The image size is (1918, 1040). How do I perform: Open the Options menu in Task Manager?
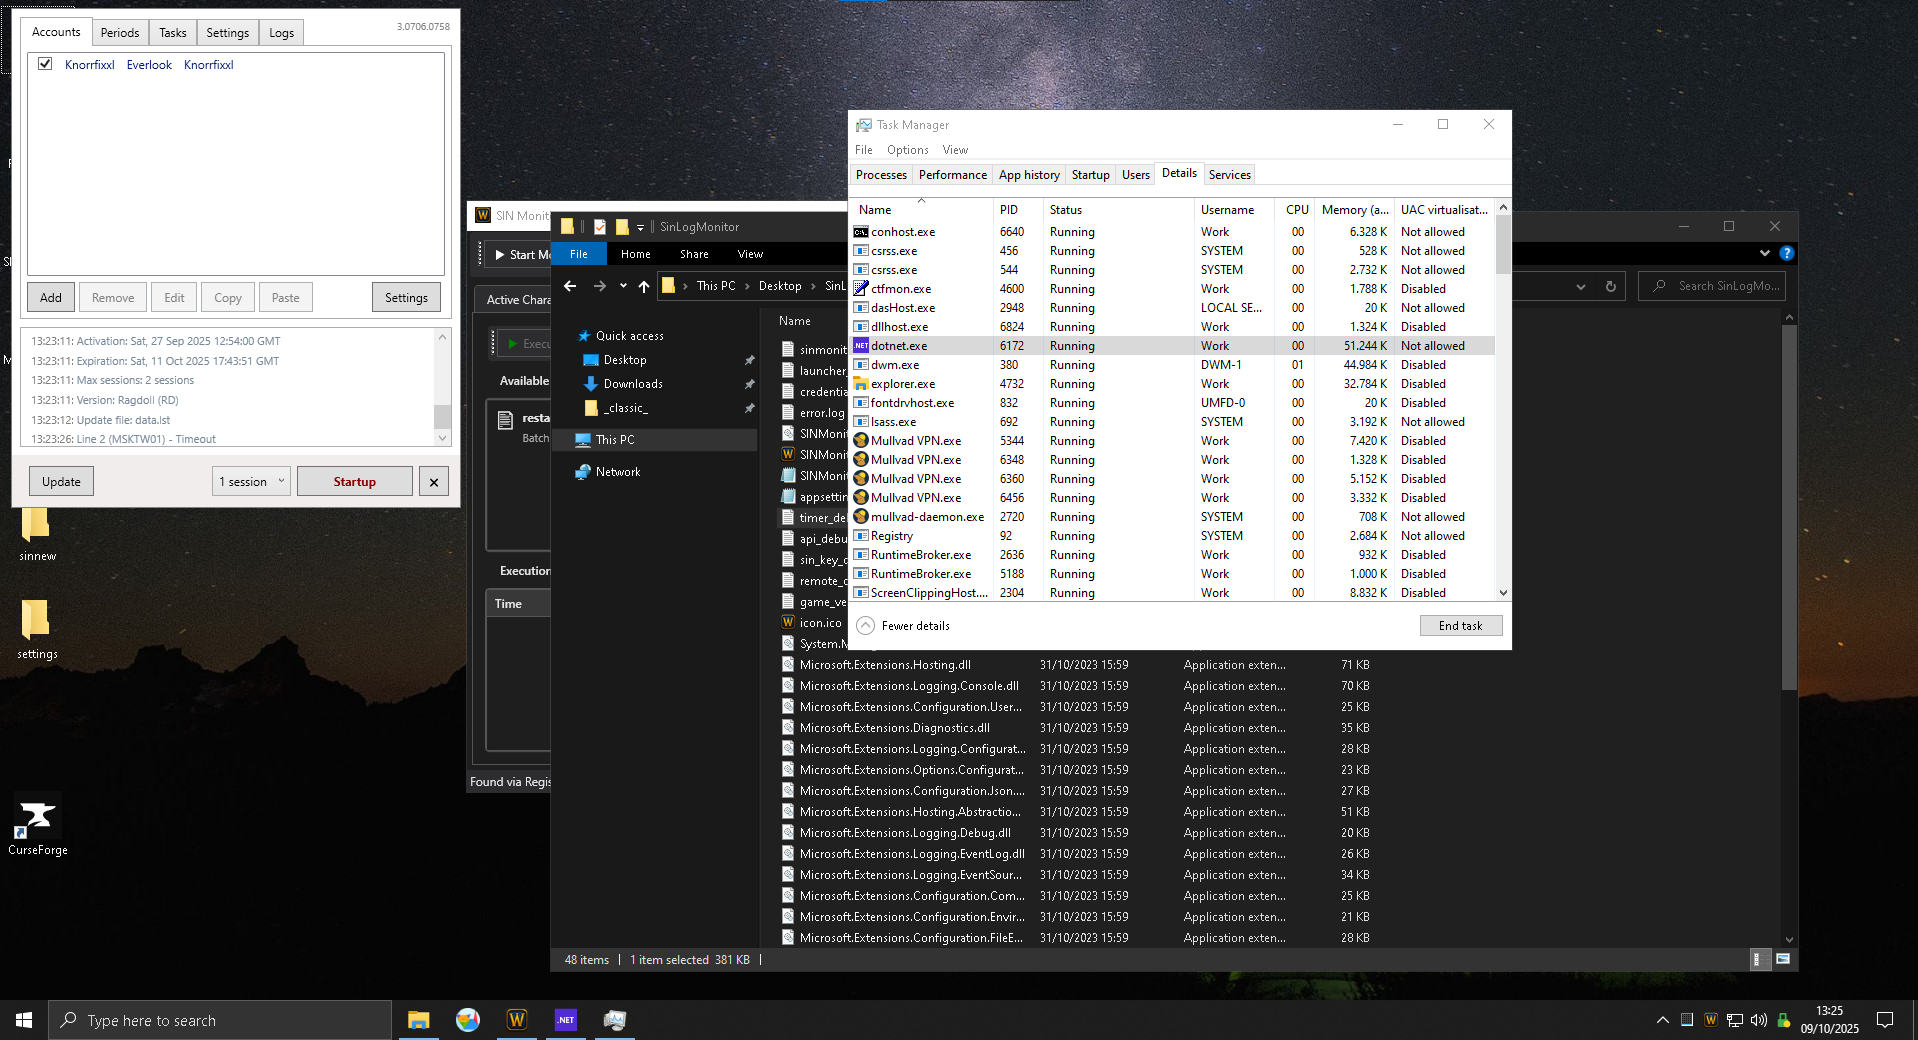point(906,149)
